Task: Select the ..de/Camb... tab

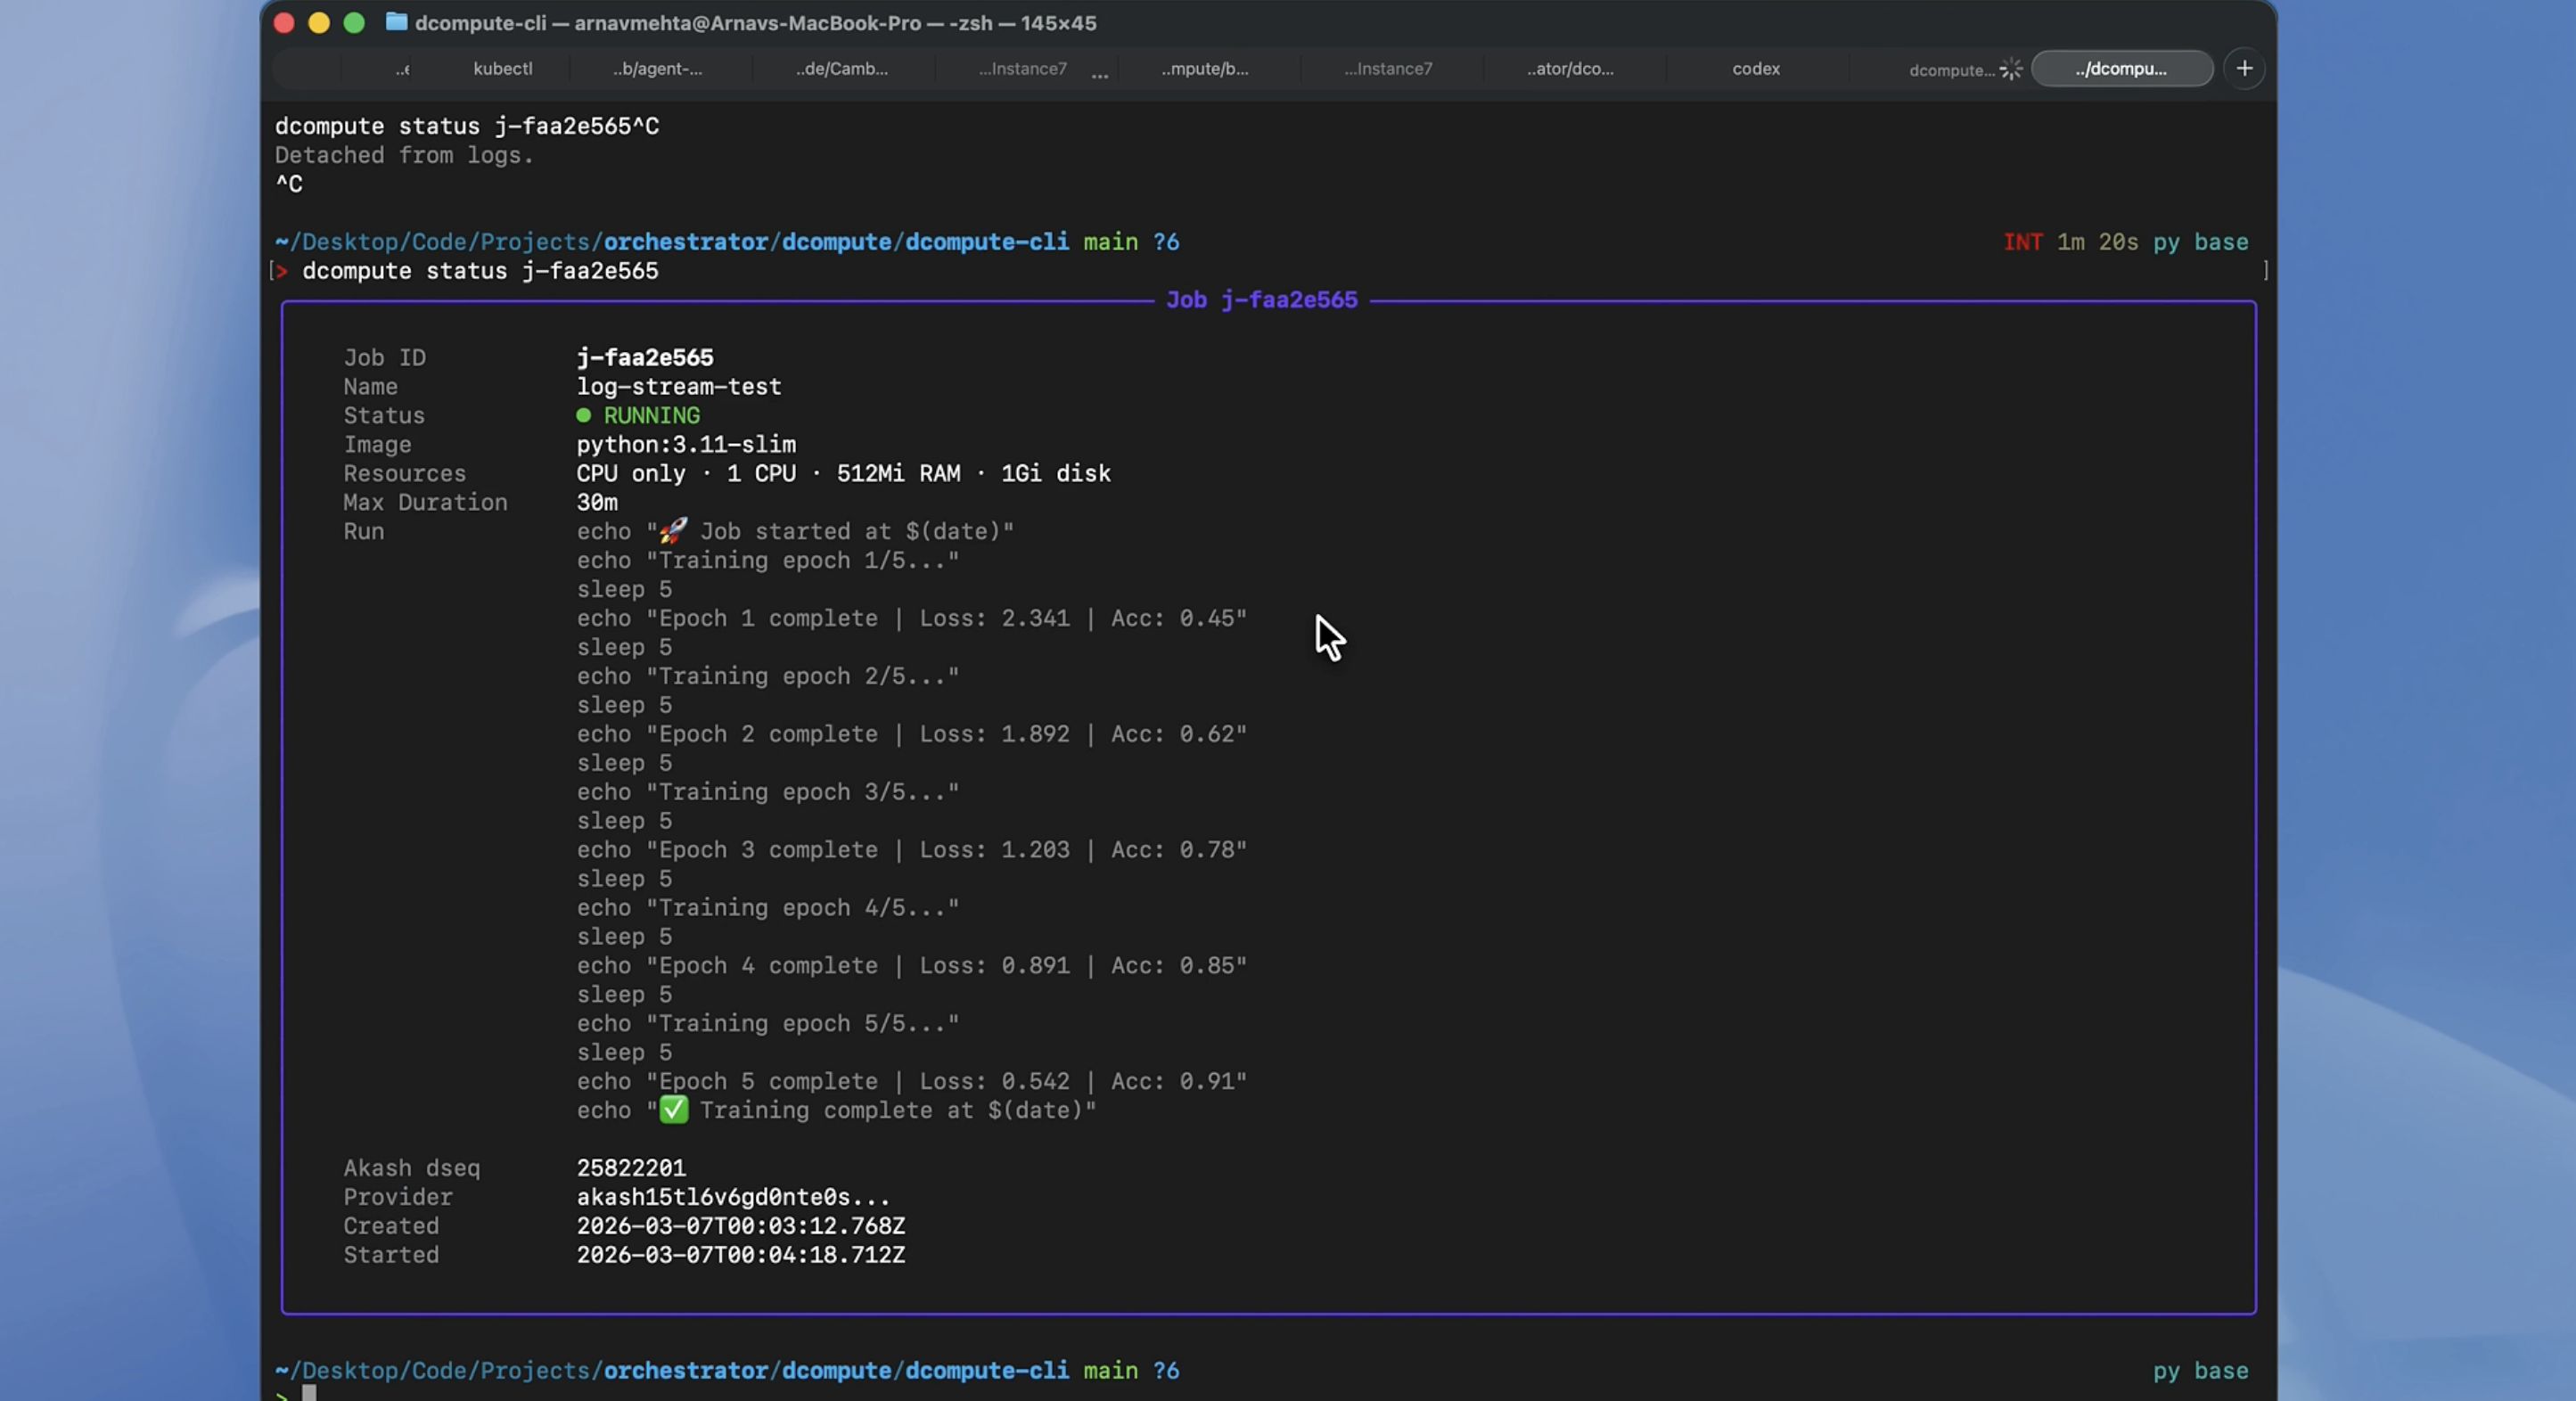Action: click(x=841, y=69)
